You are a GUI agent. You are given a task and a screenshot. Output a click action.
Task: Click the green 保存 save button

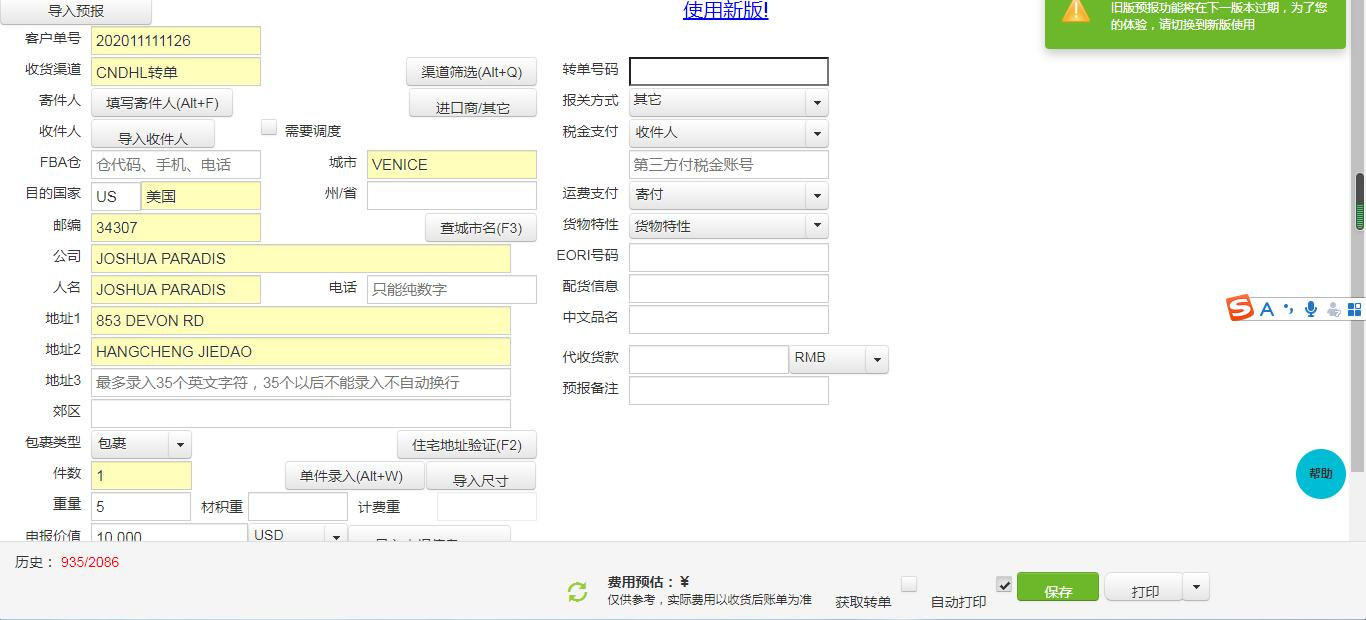pos(1057,587)
